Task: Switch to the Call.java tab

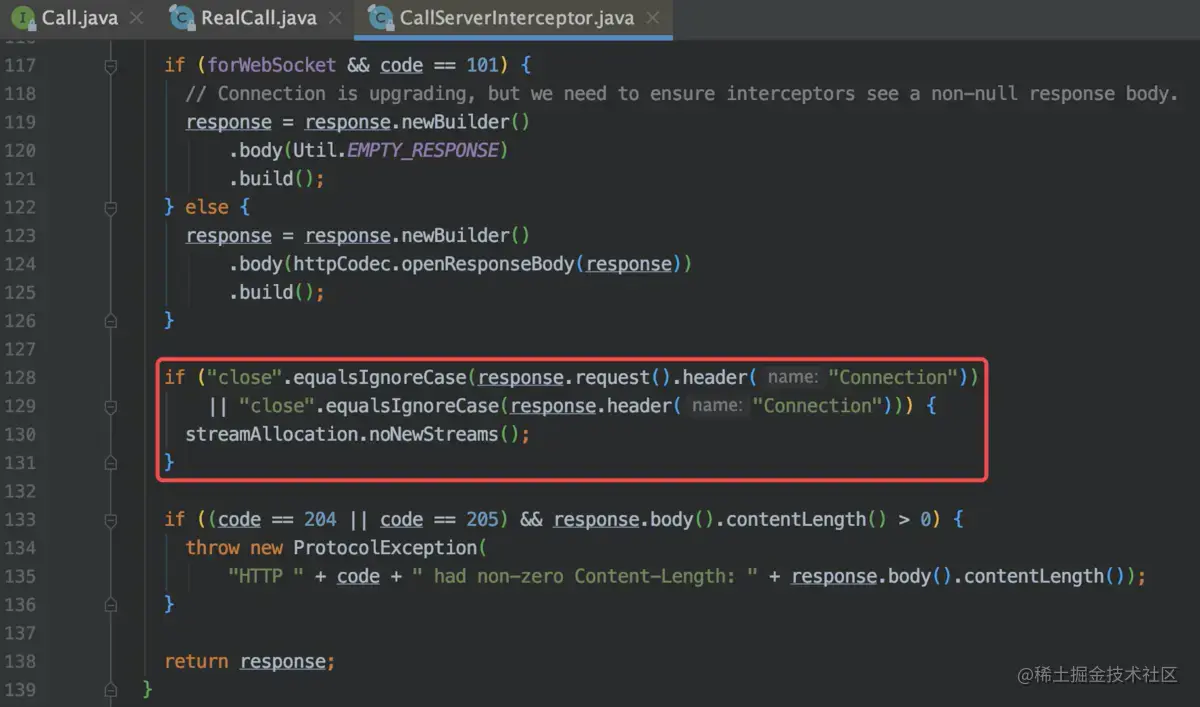Action: [78, 18]
